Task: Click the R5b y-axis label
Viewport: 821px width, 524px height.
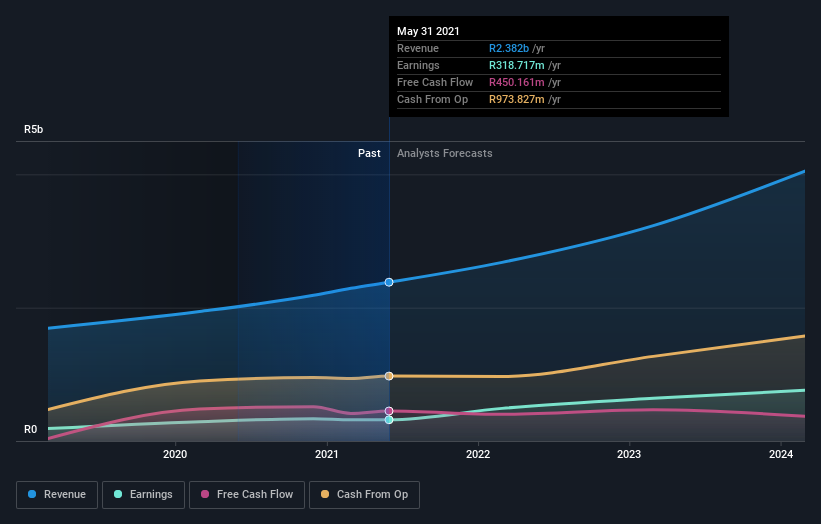Action: pyautogui.click(x=34, y=129)
